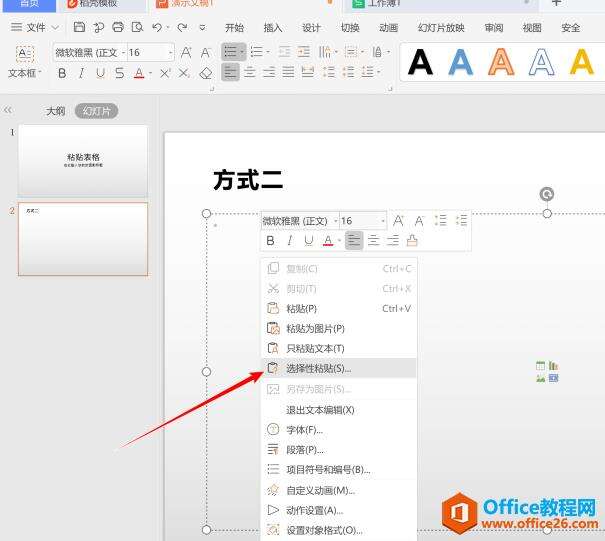Click the Print icon in quick access toolbar

[118, 27]
